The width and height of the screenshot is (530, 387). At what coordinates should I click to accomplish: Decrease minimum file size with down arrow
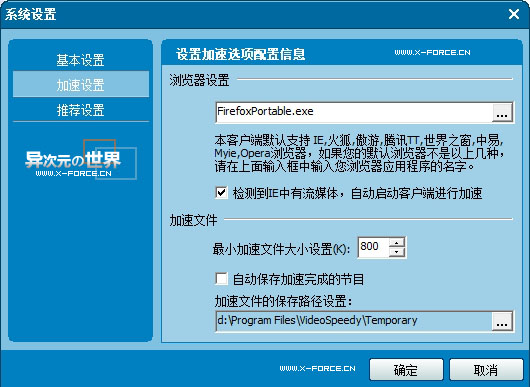pos(396,252)
